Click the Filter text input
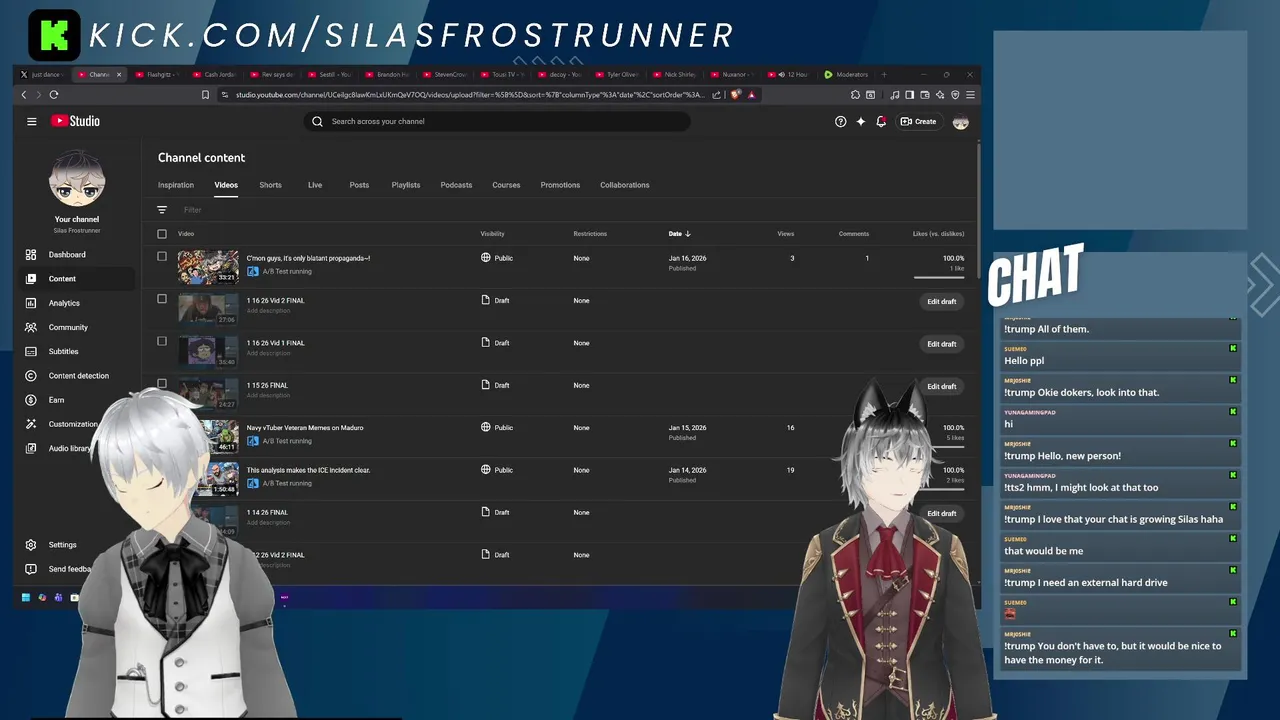 pos(193,210)
